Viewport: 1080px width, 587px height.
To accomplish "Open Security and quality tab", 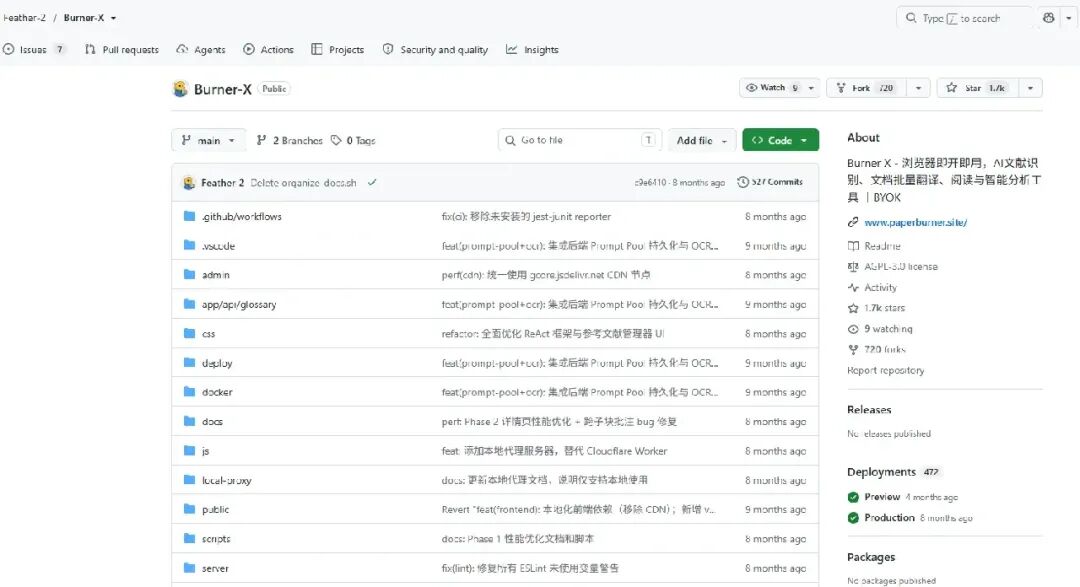I will [435, 50].
